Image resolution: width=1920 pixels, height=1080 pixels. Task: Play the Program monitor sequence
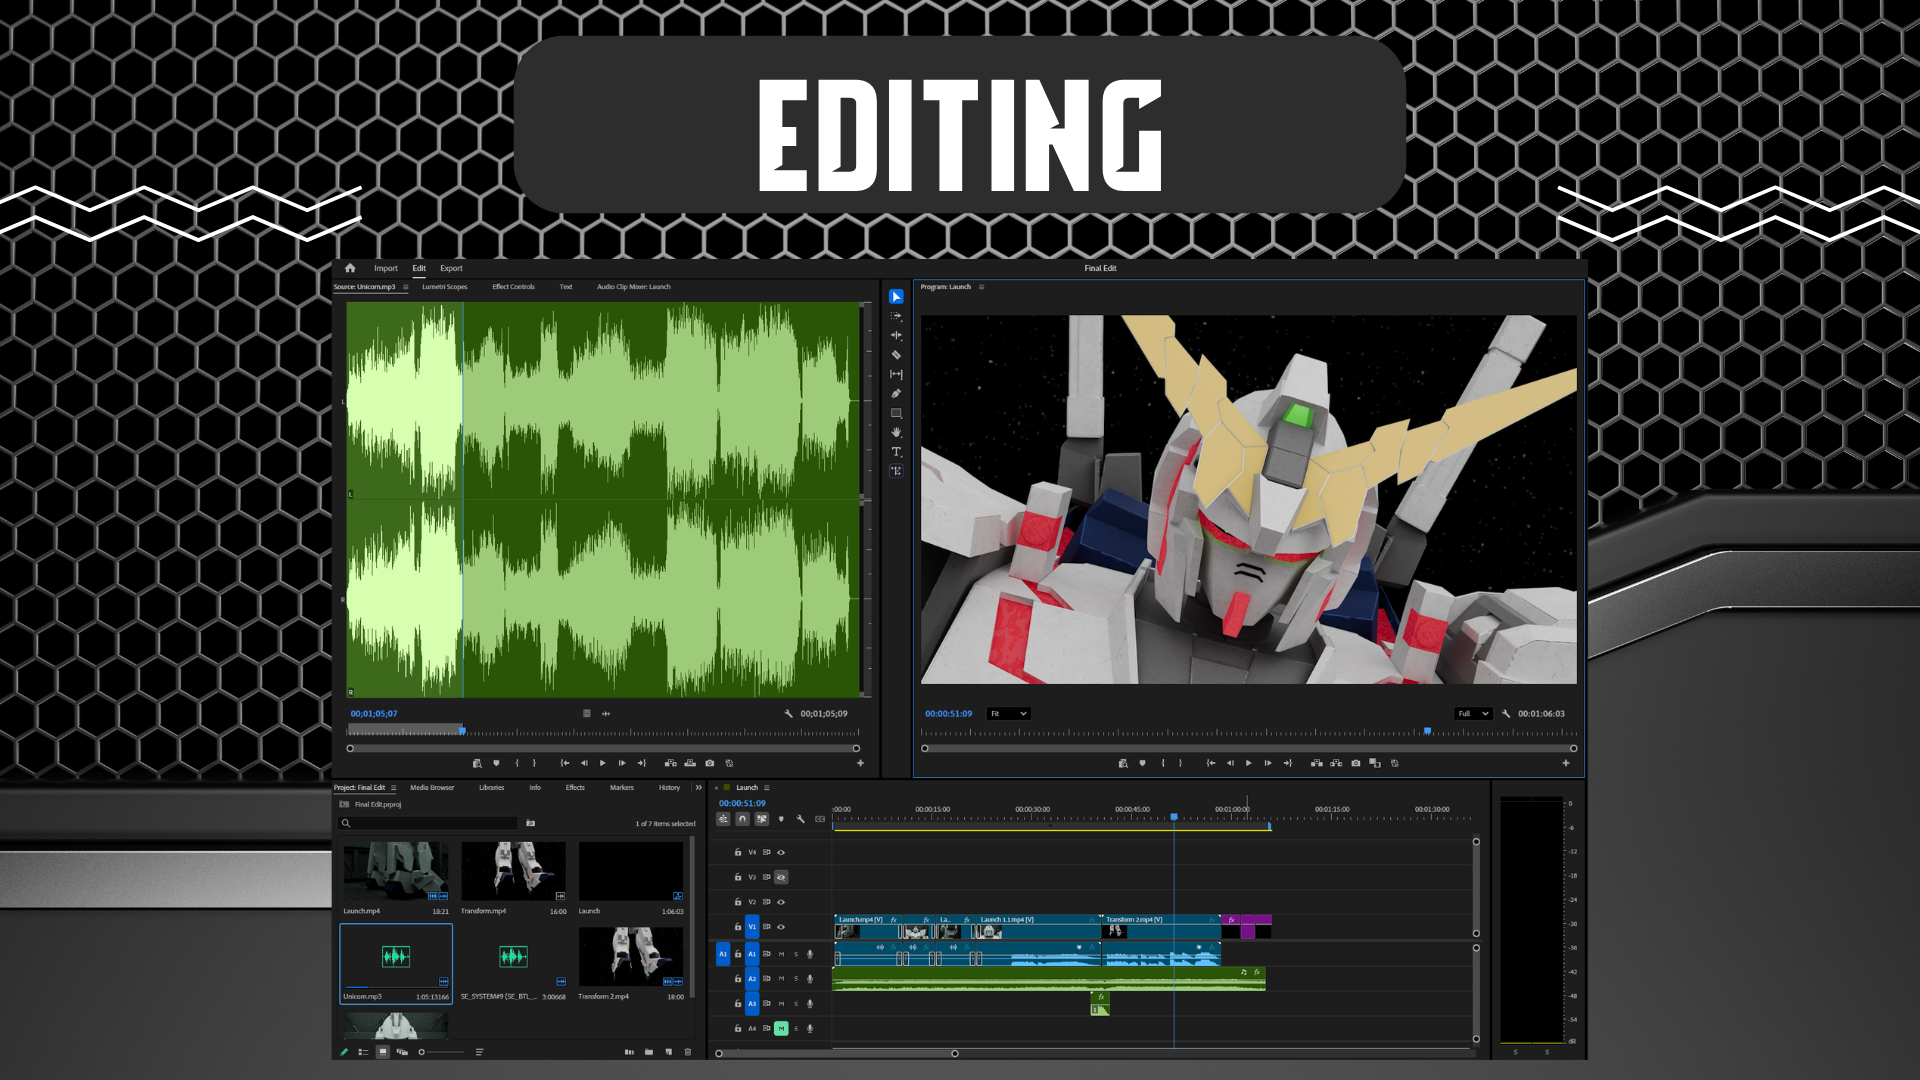coord(1248,763)
